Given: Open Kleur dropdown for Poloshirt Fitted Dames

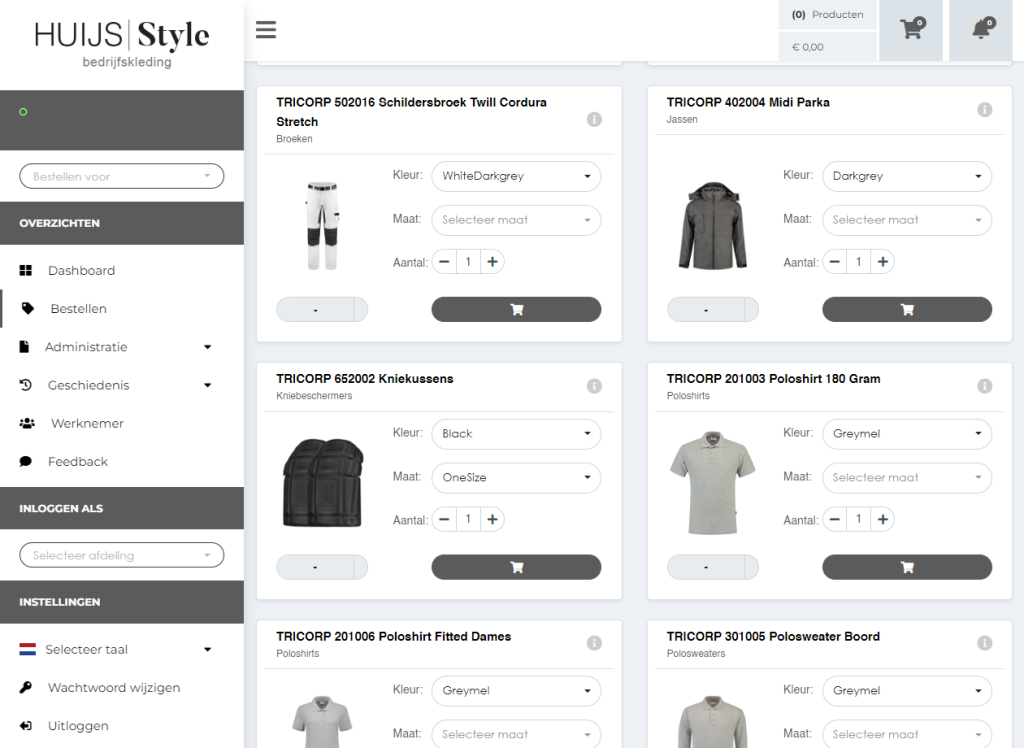Looking at the screenshot, I should coord(516,691).
